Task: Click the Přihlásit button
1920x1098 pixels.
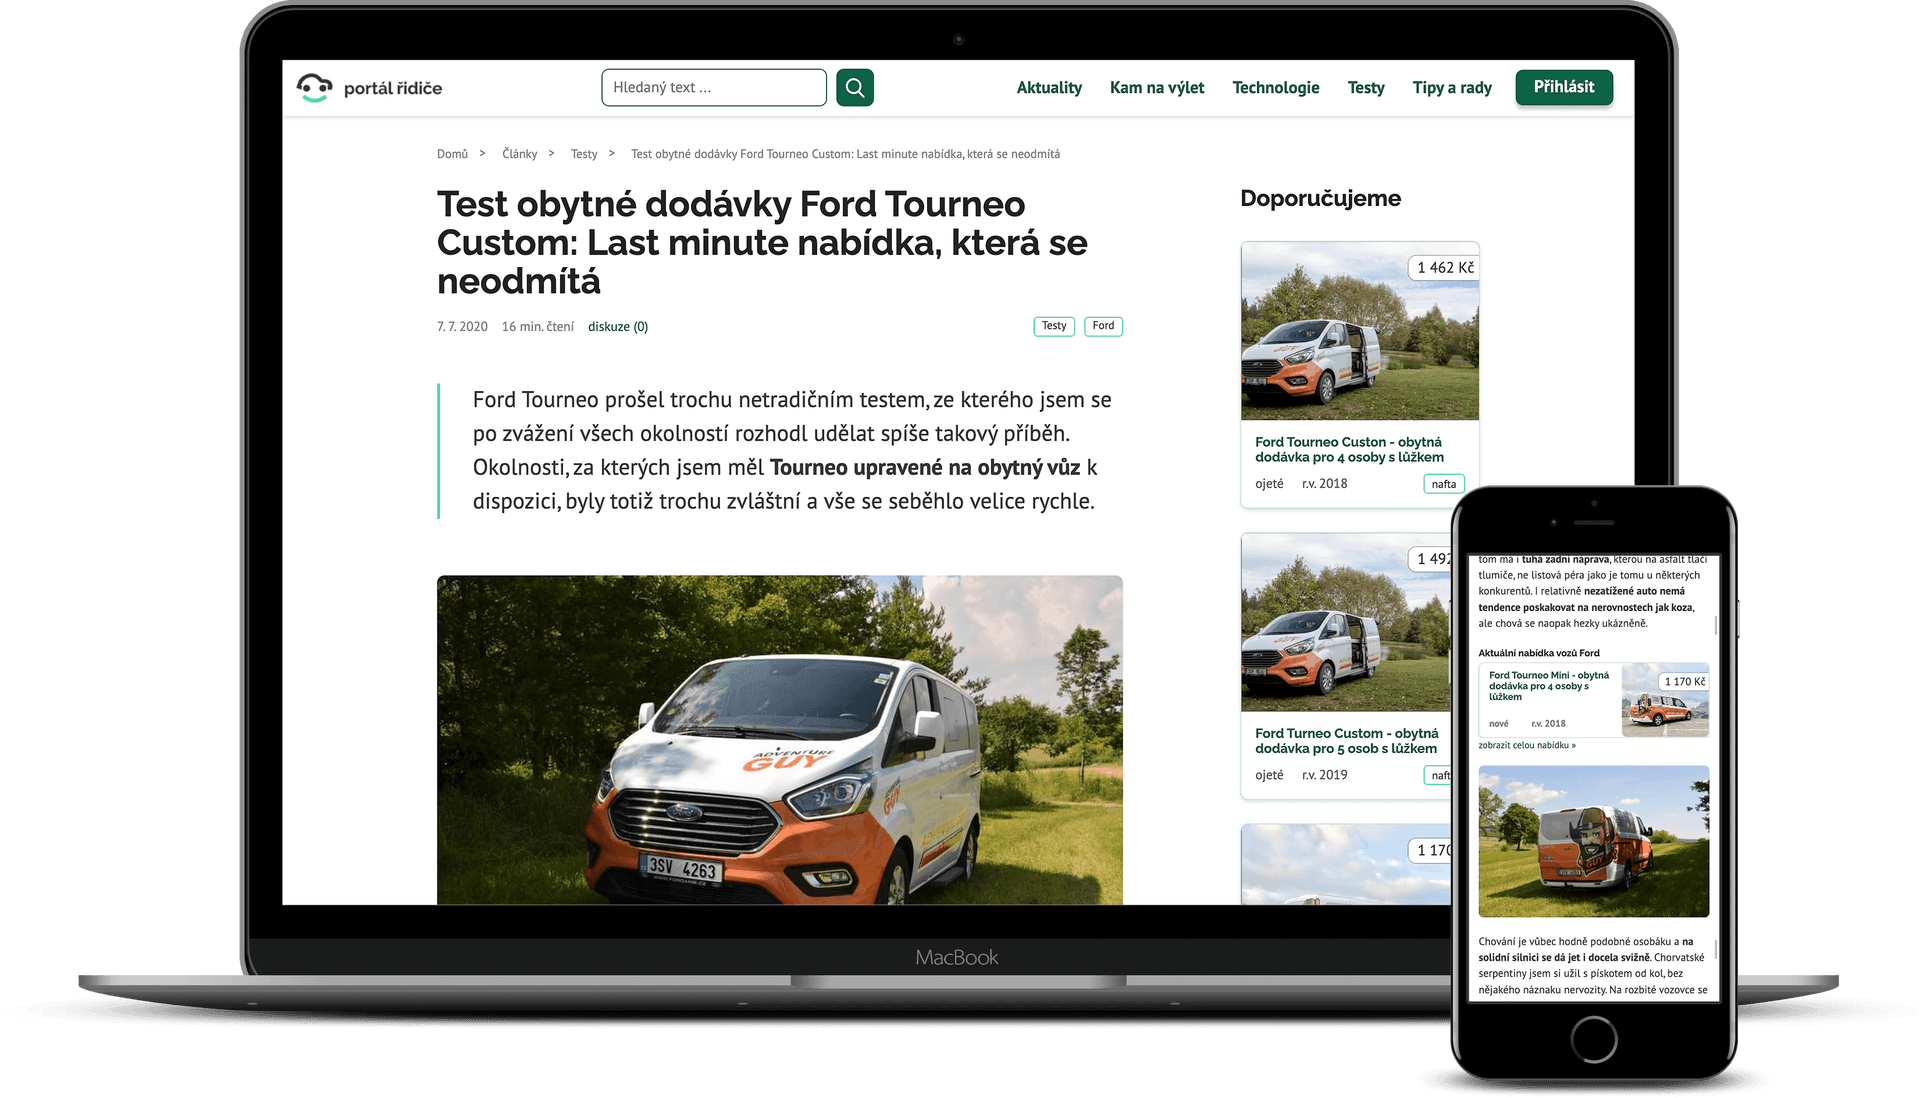Action: point(1564,87)
